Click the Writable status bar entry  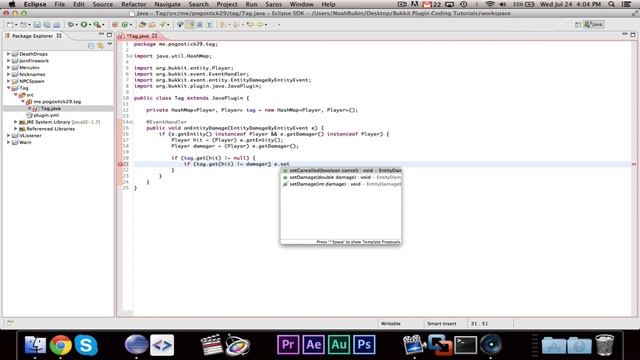pos(391,323)
